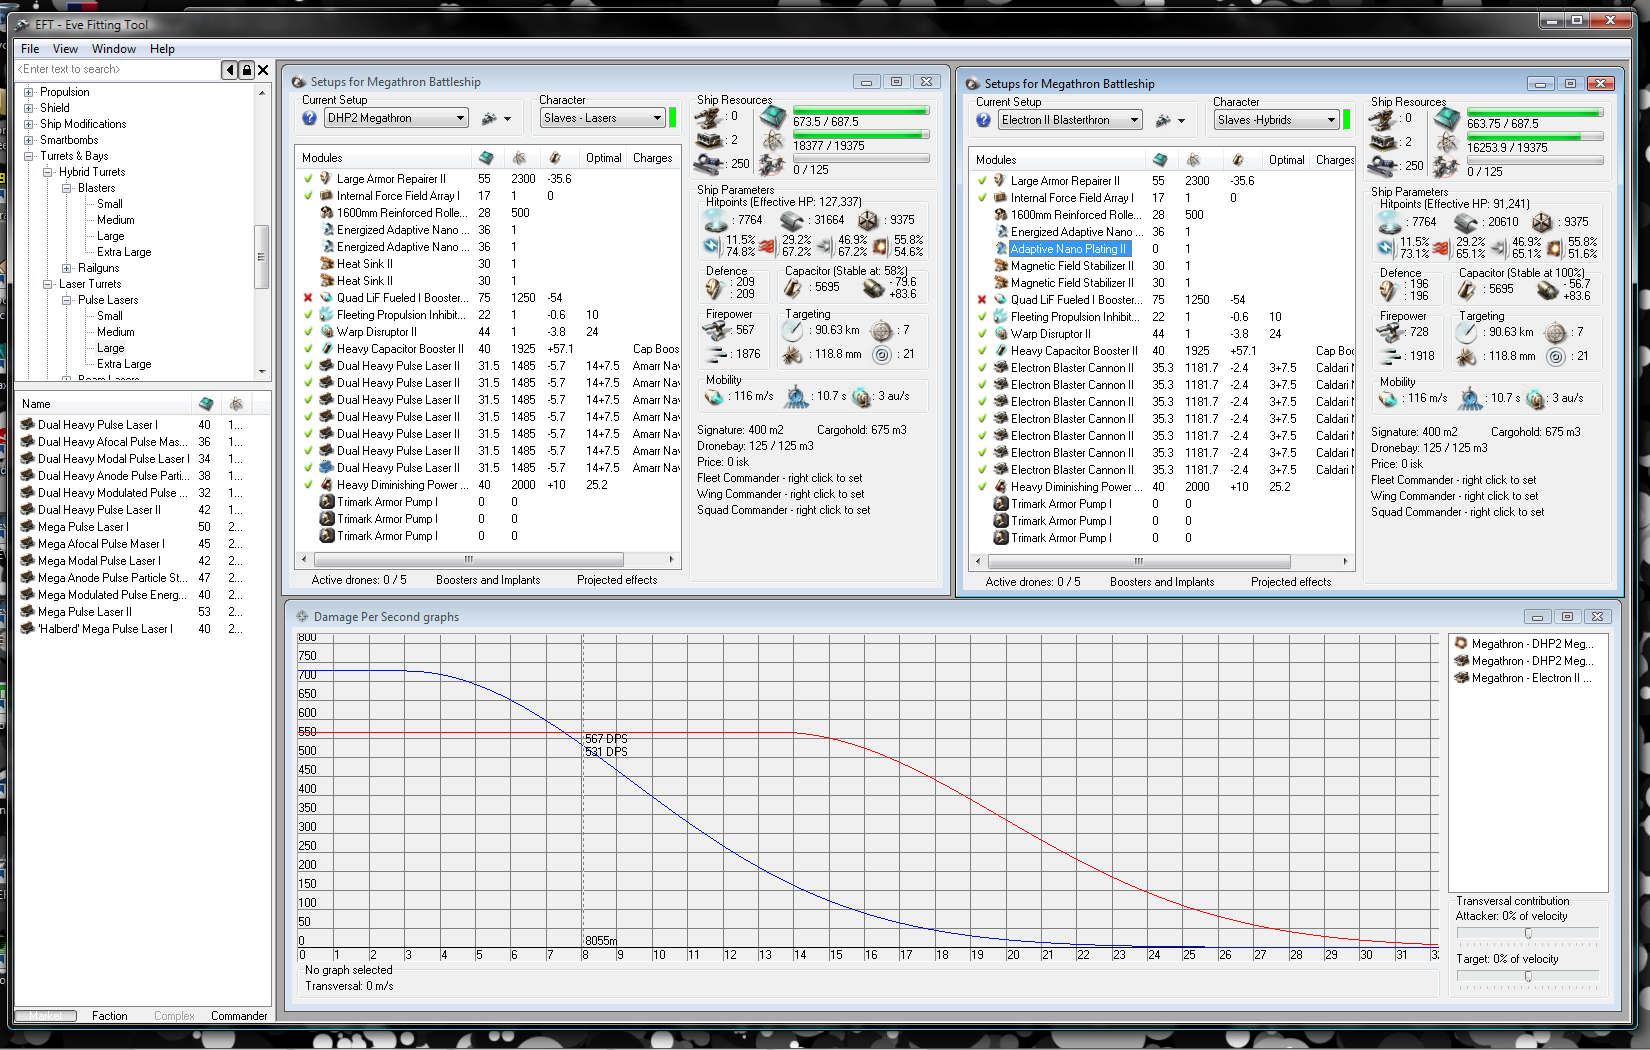Open the Slaves -Hybrids character dropdown
Viewport: 1650px width, 1050px height.
pos(1331,120)
